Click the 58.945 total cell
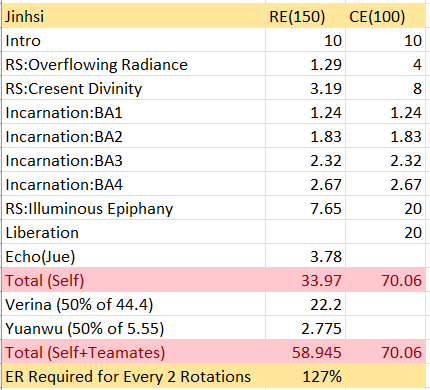The width and height of the screenshot is (430, 390). pos(306,352)
